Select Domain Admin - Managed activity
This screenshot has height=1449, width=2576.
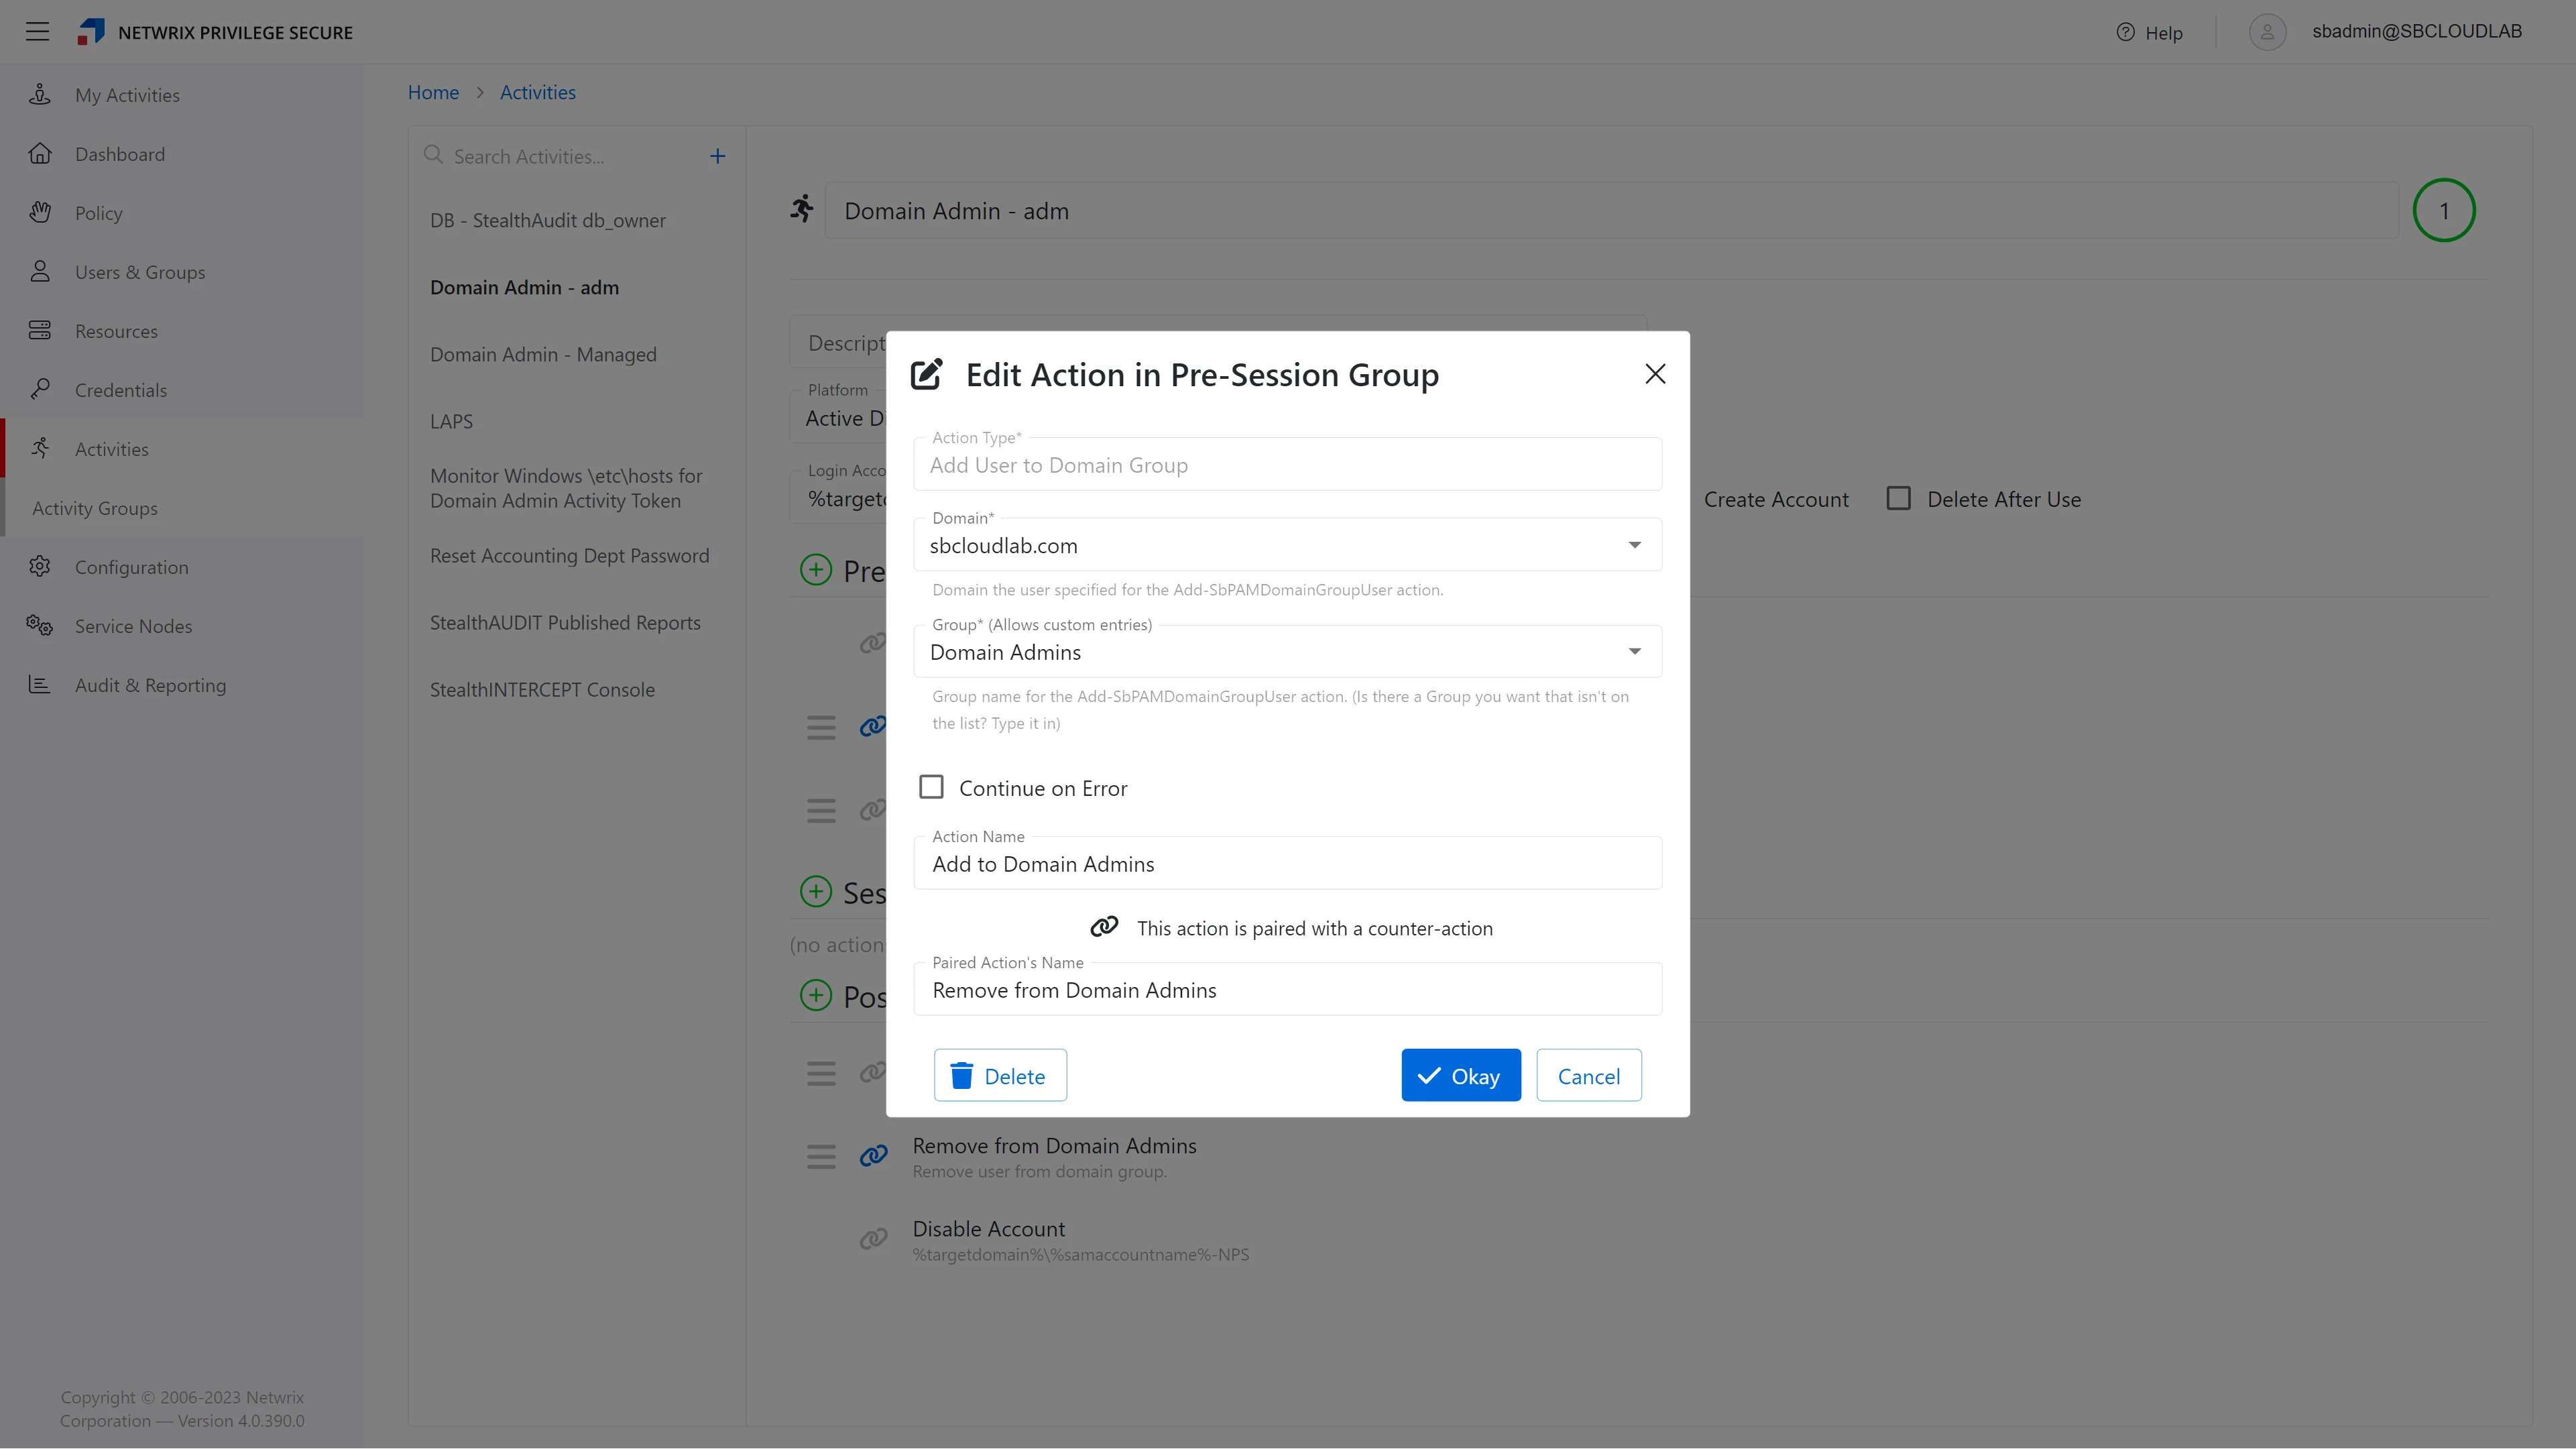(x=543, y=354)
